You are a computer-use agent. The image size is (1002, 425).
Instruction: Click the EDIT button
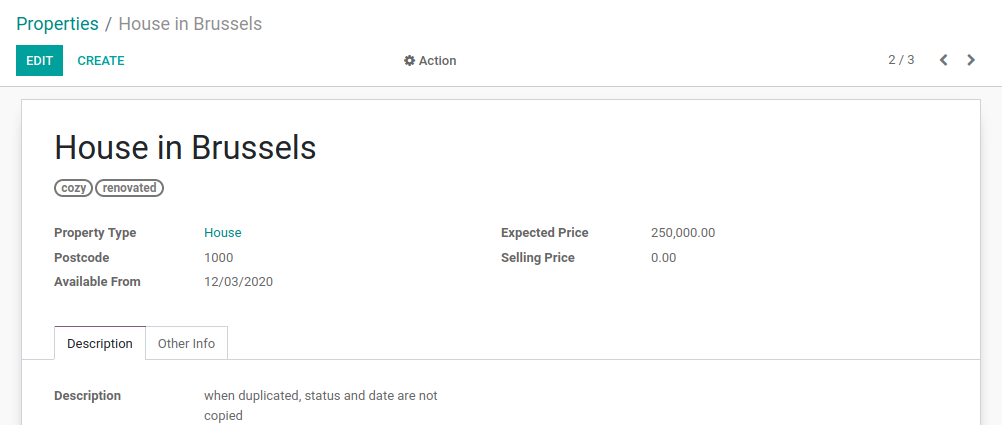click(x=39, y=61)
